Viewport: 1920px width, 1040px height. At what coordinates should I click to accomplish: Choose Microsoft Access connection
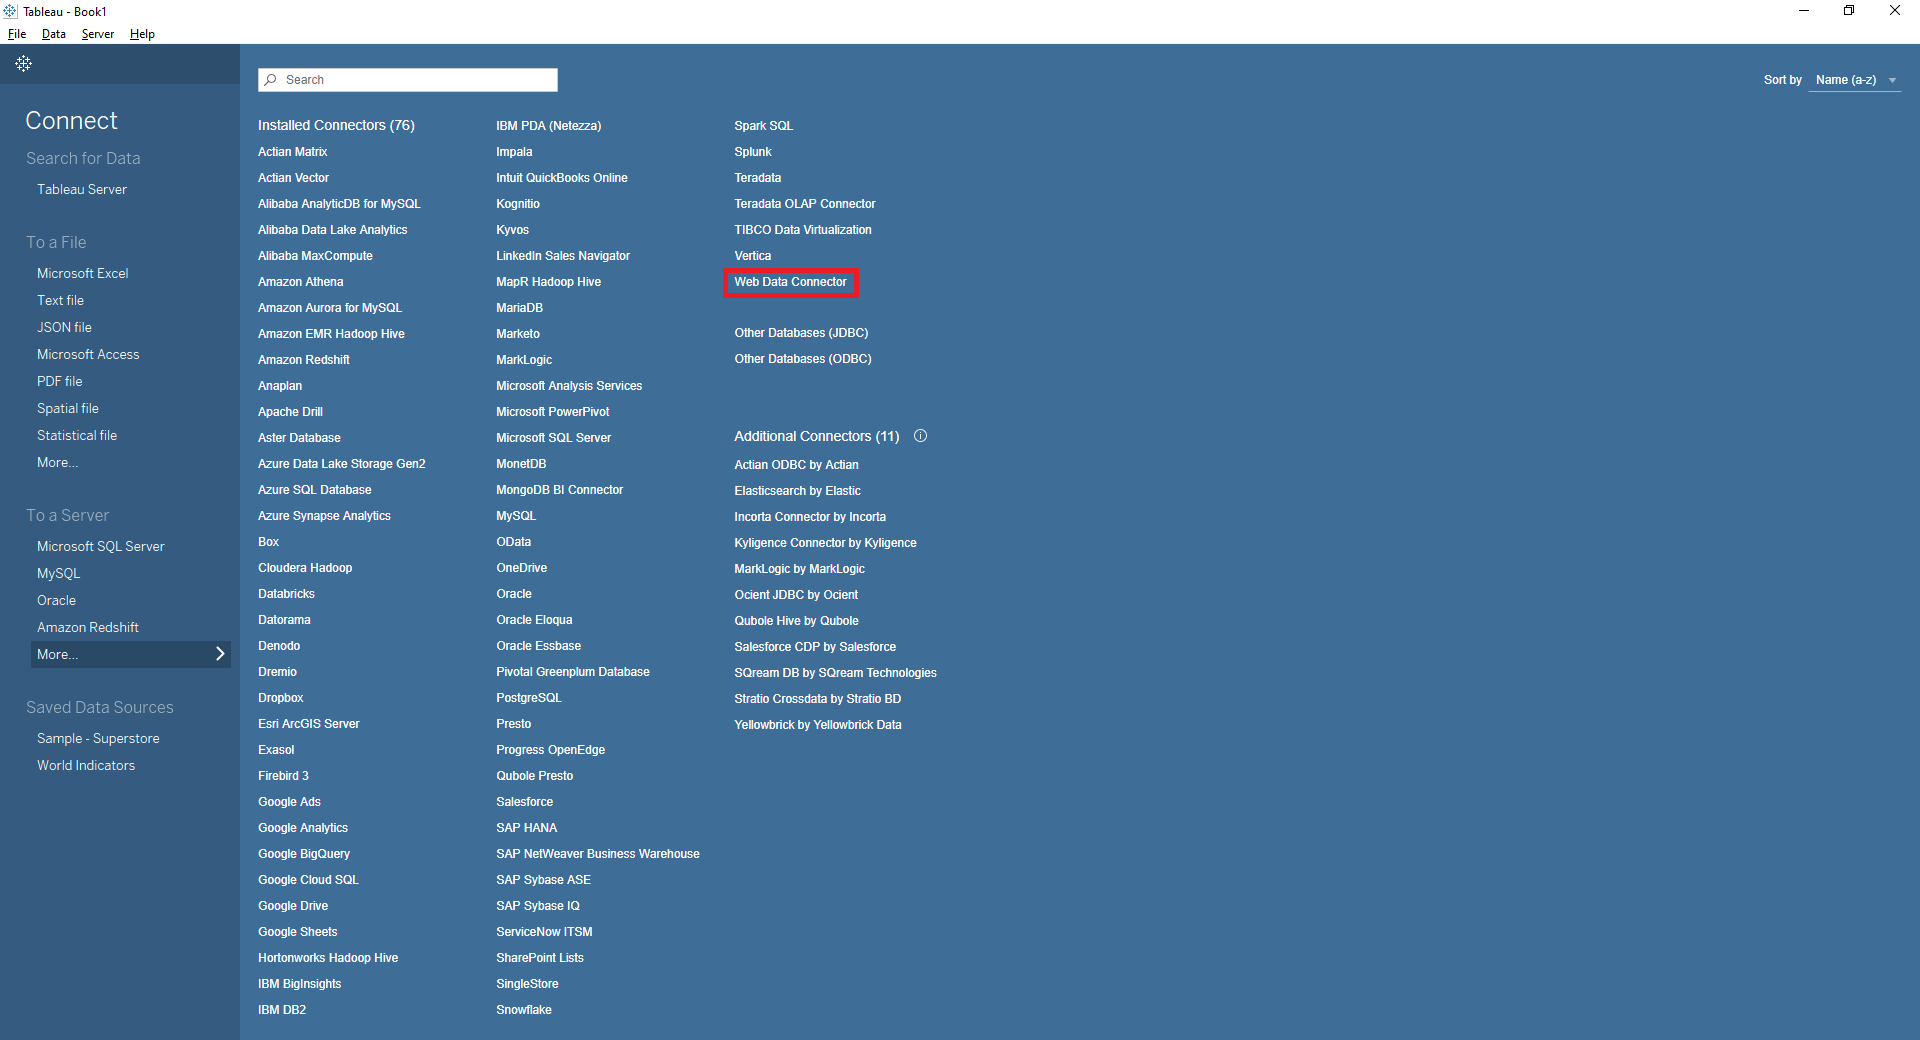point(88,354)
